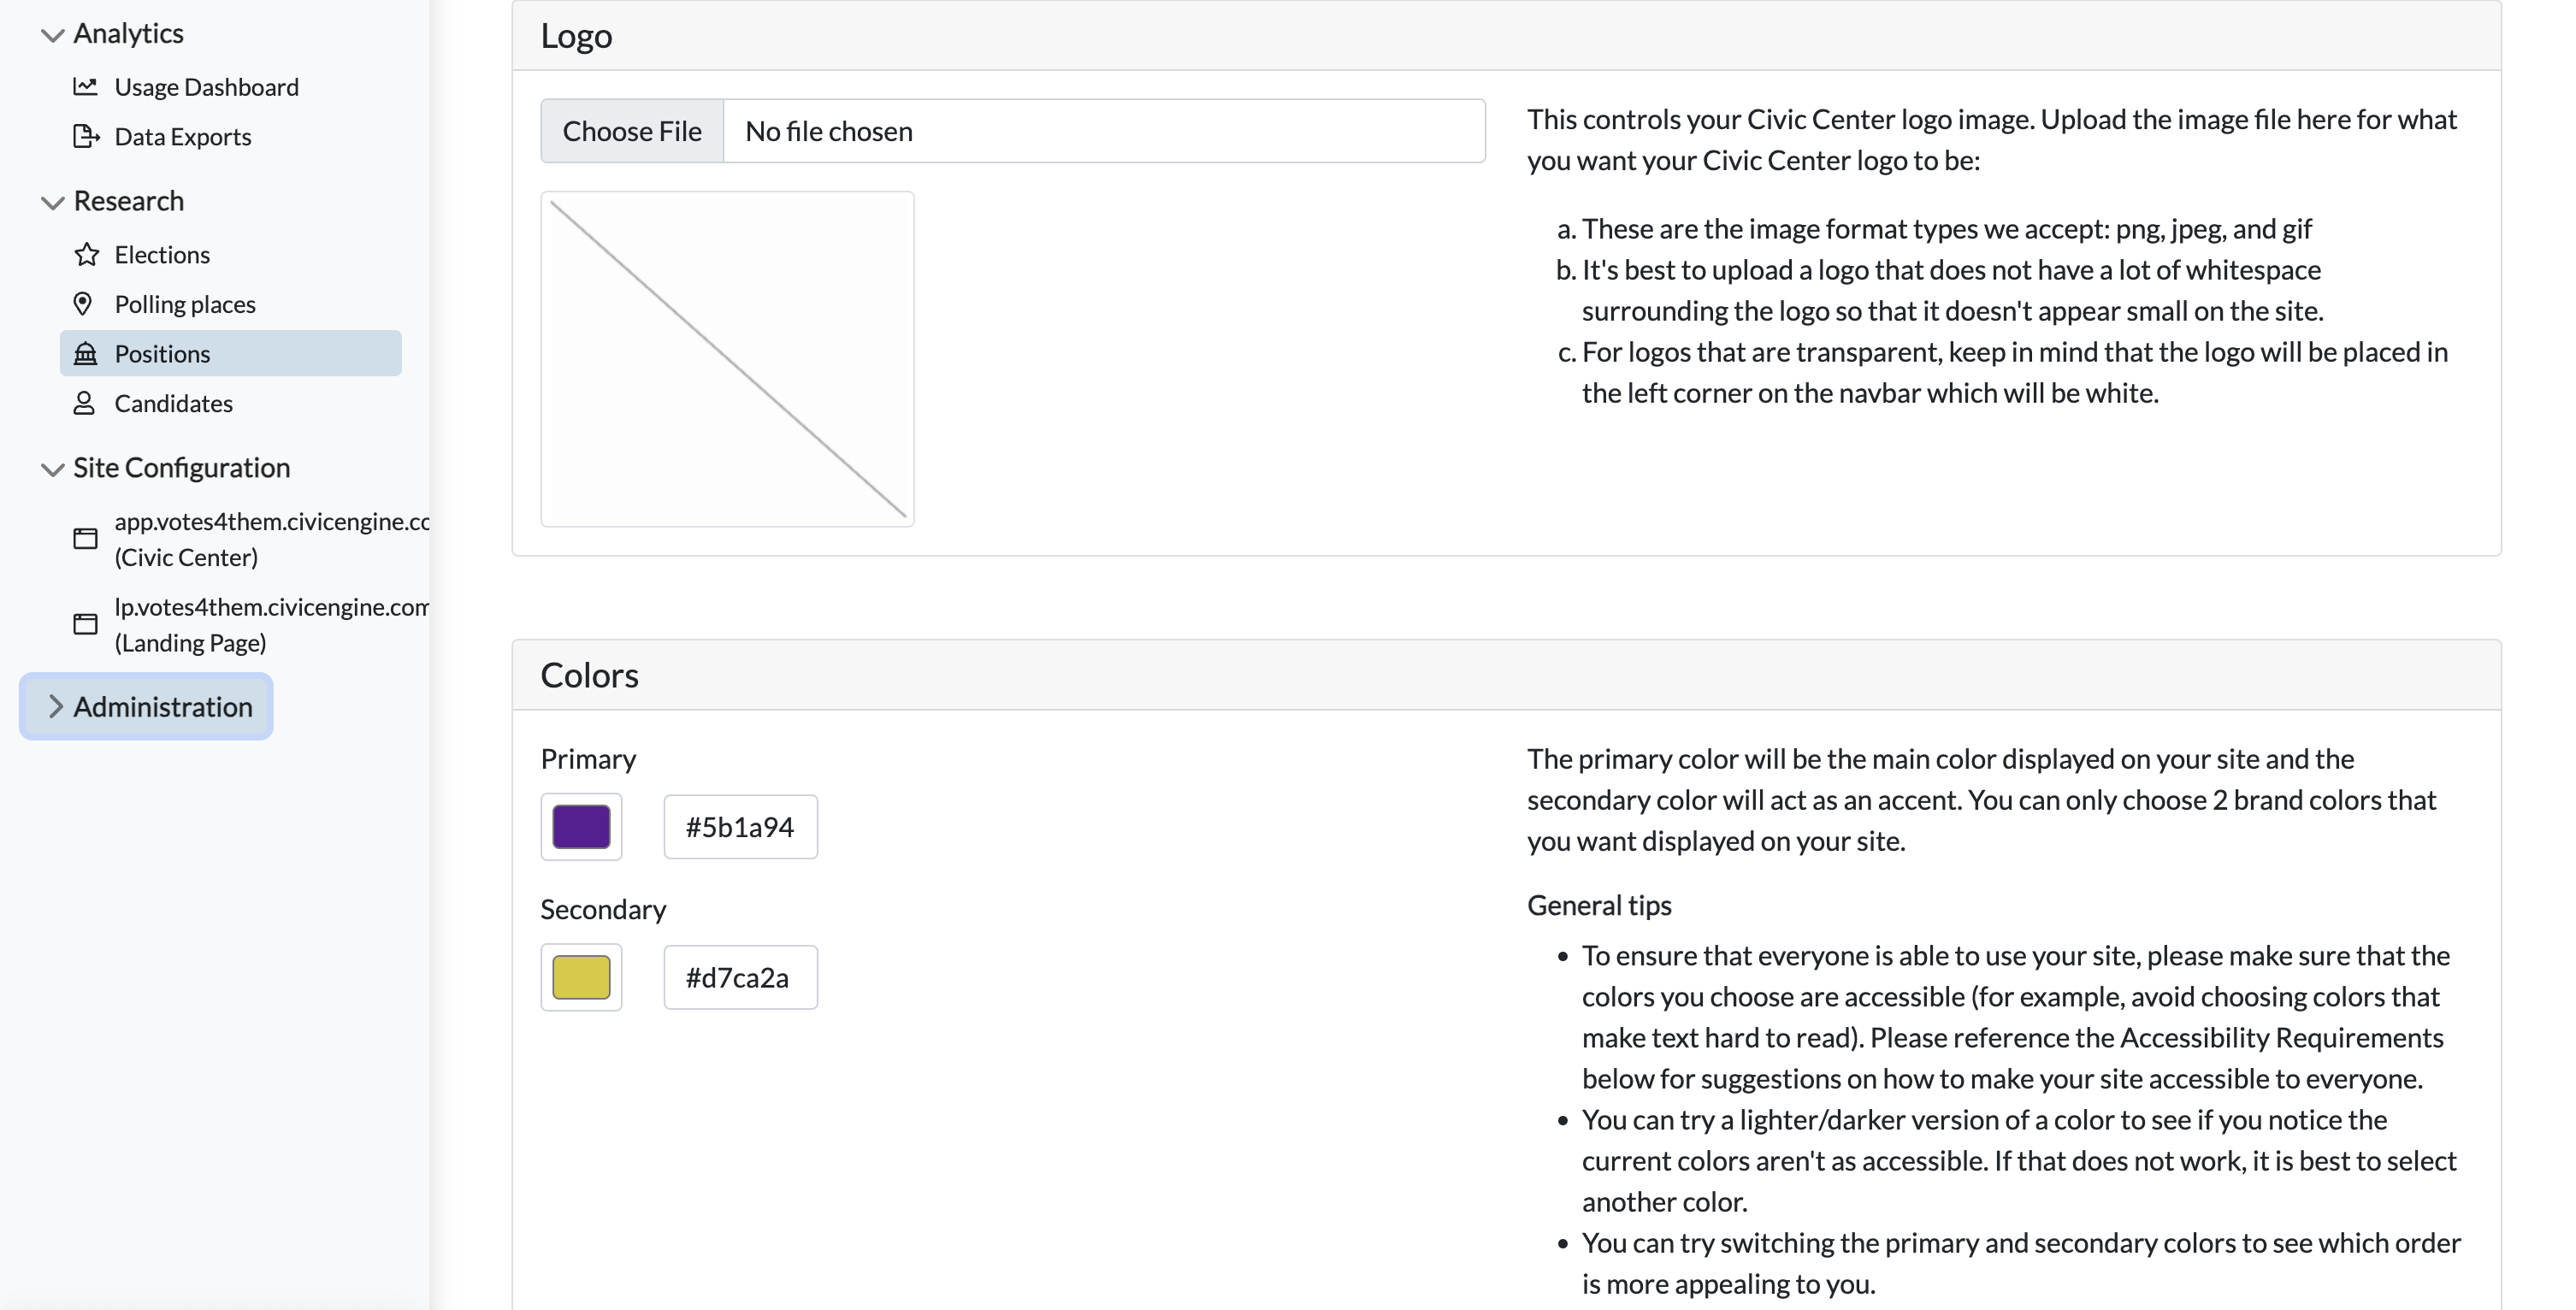Go to Elections
Viewport: 2576px width, 1310px height.
[162, 254]
